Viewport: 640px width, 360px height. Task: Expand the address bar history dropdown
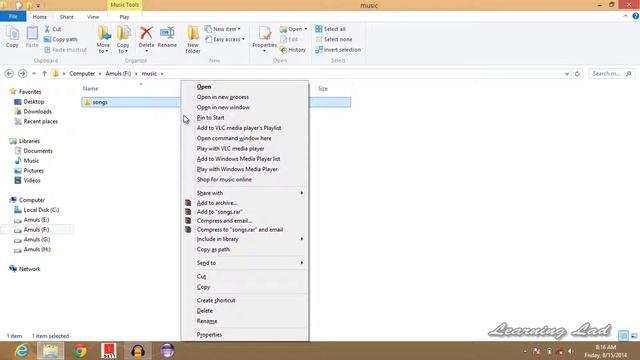coord(567,74)
